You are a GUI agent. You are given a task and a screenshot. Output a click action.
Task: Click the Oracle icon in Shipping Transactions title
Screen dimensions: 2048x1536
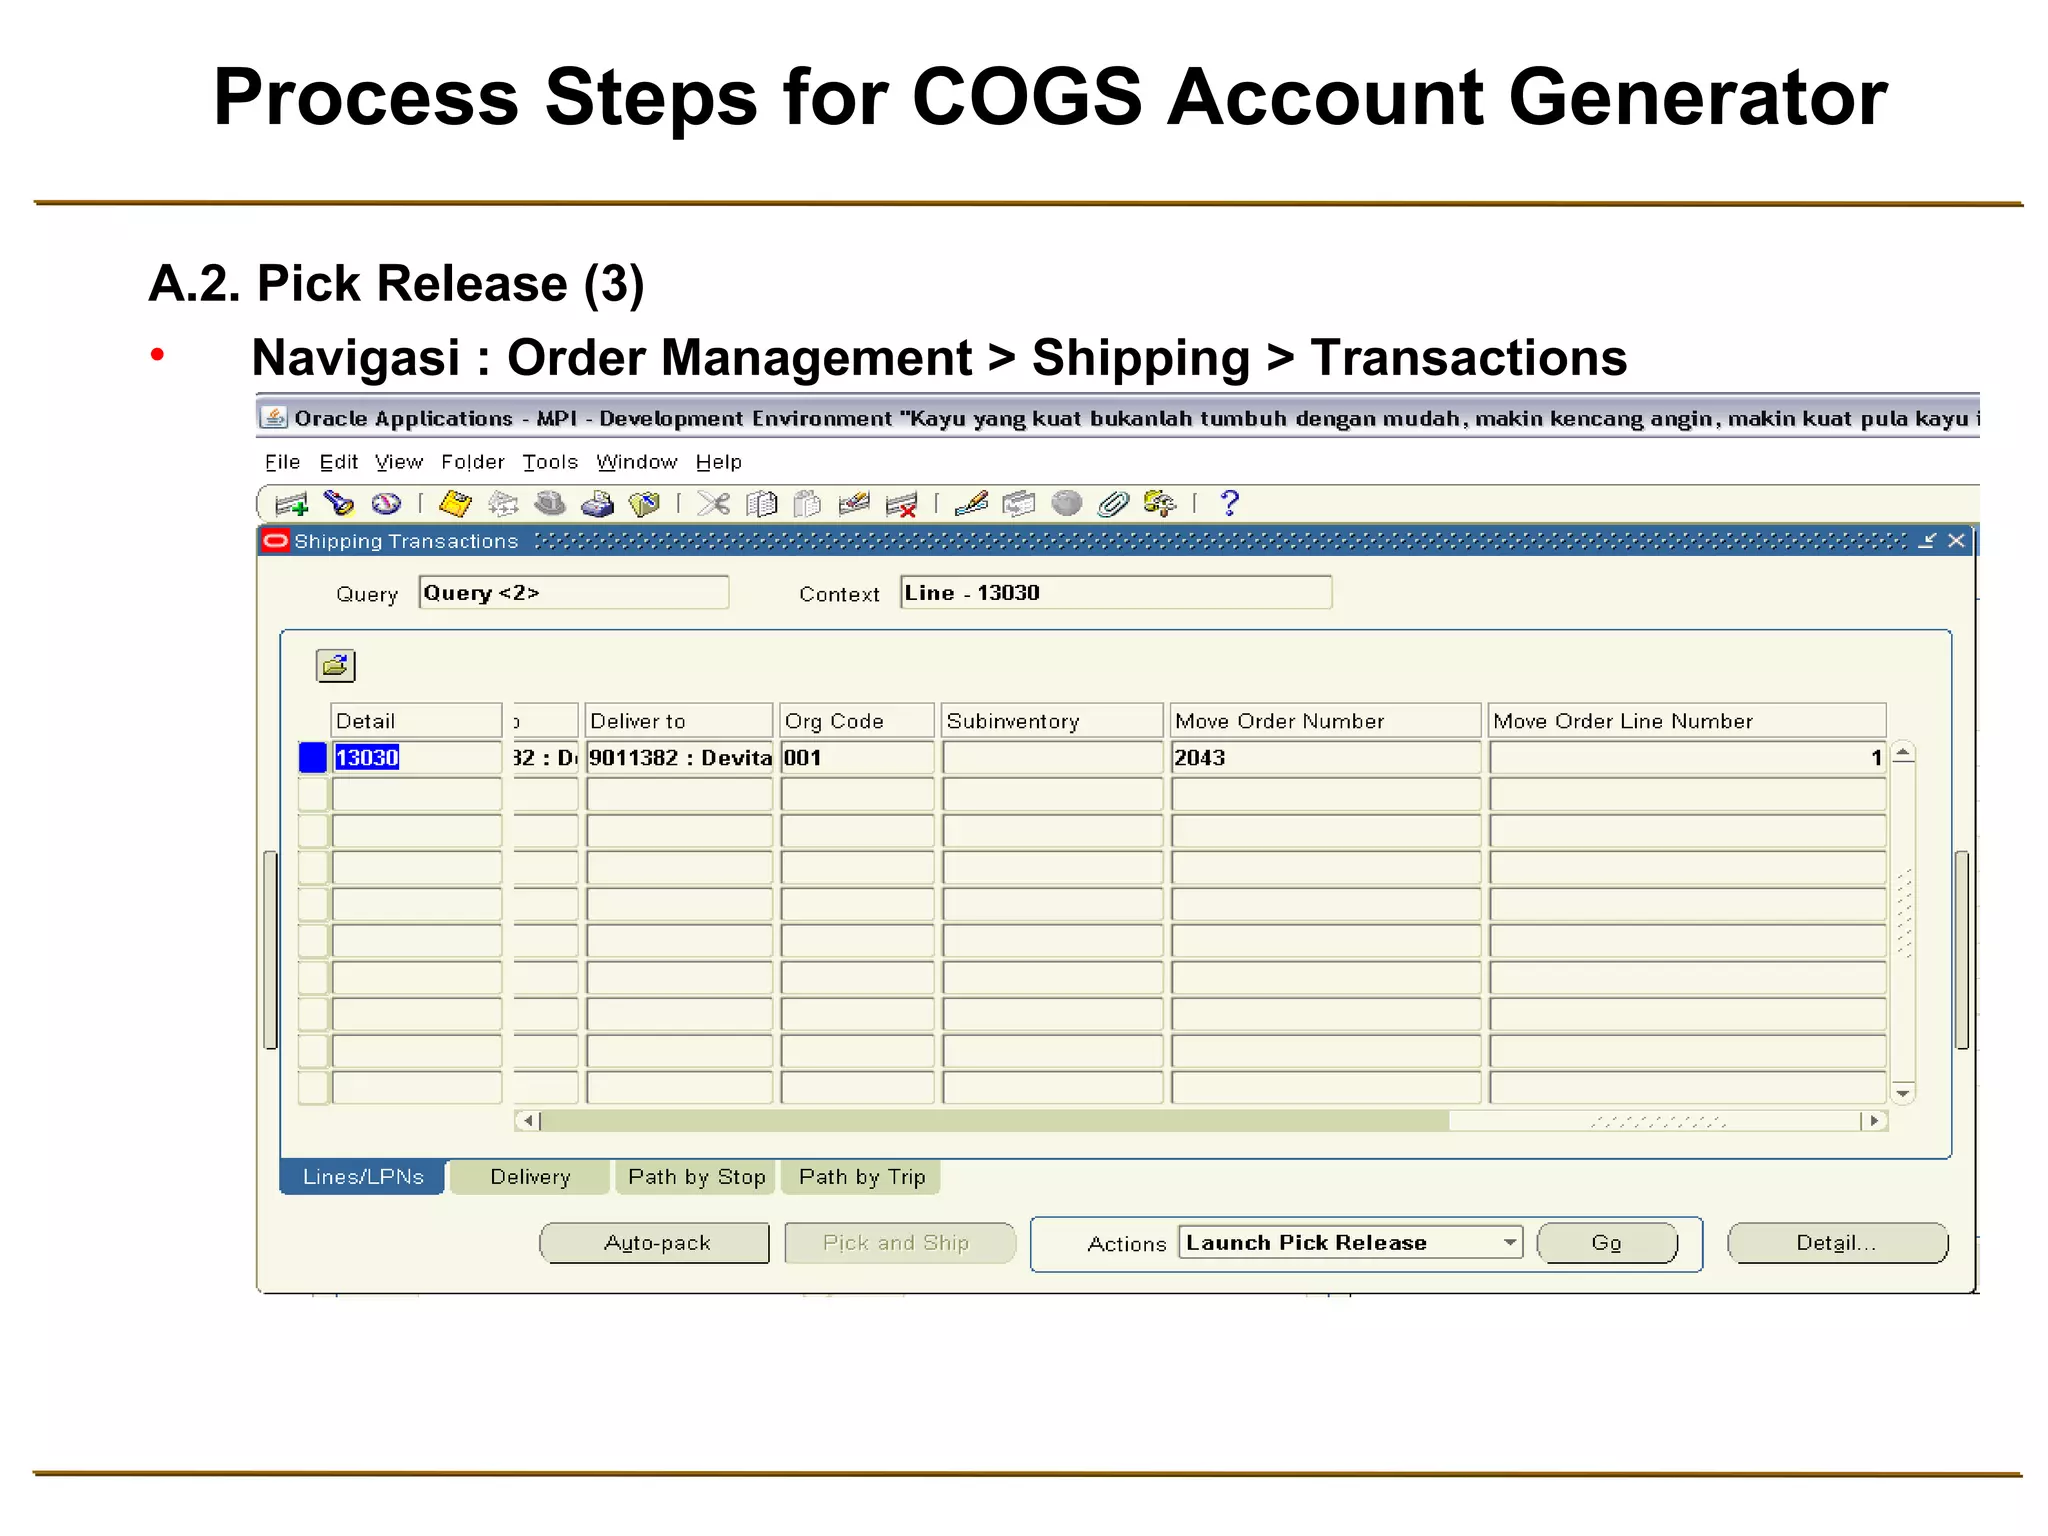point(276,541)
